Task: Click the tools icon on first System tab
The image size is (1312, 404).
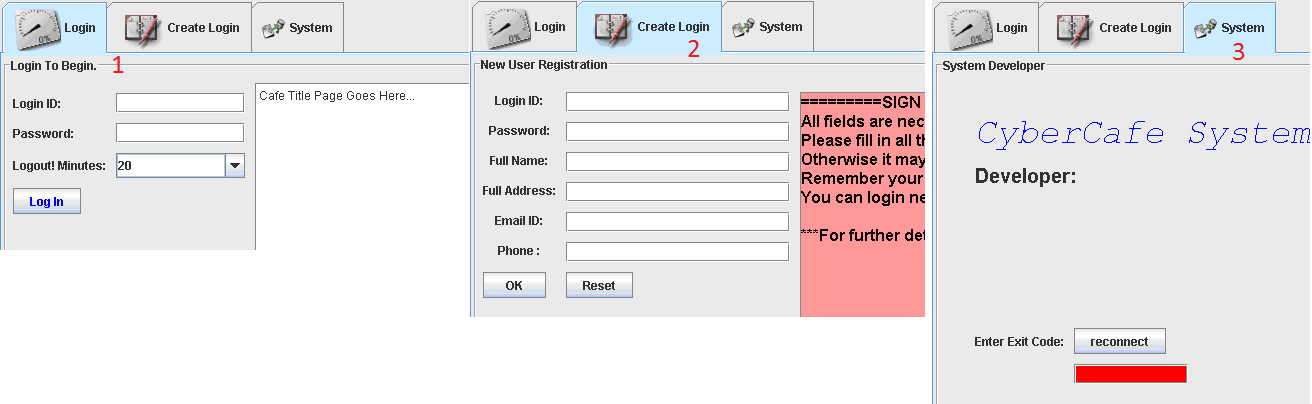Action: [273, 28]
